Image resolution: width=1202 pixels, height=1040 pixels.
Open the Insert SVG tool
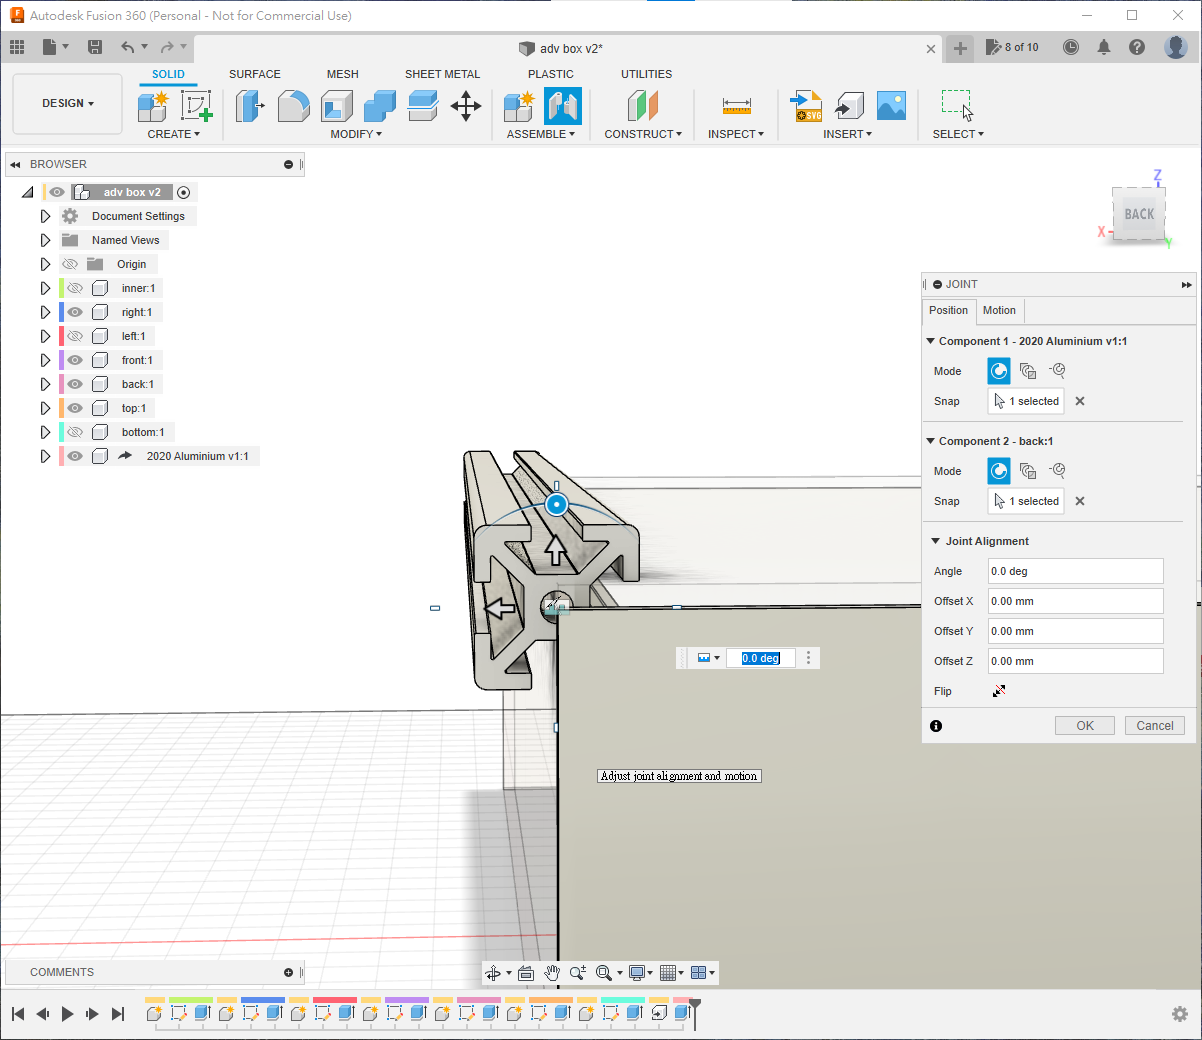(x=806, y=106)
